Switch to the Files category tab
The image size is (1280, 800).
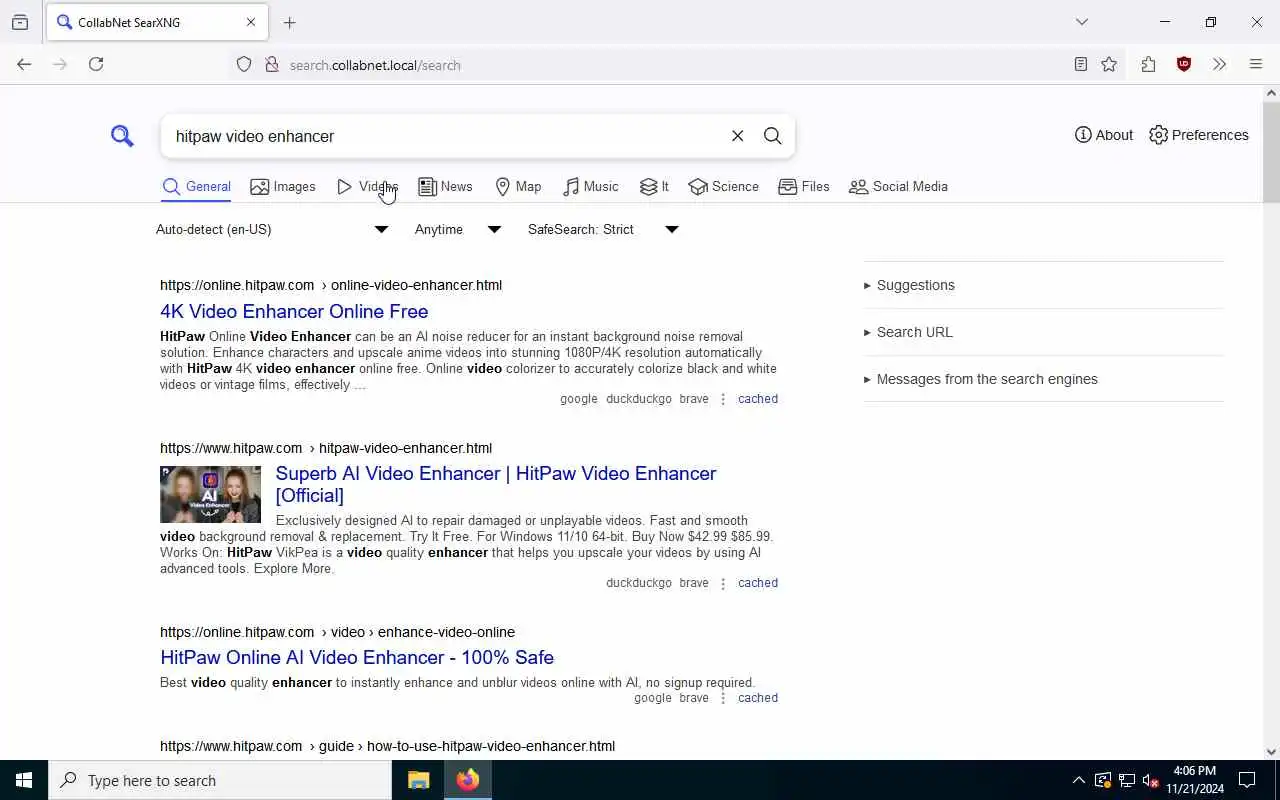click(x=804, y=187)
